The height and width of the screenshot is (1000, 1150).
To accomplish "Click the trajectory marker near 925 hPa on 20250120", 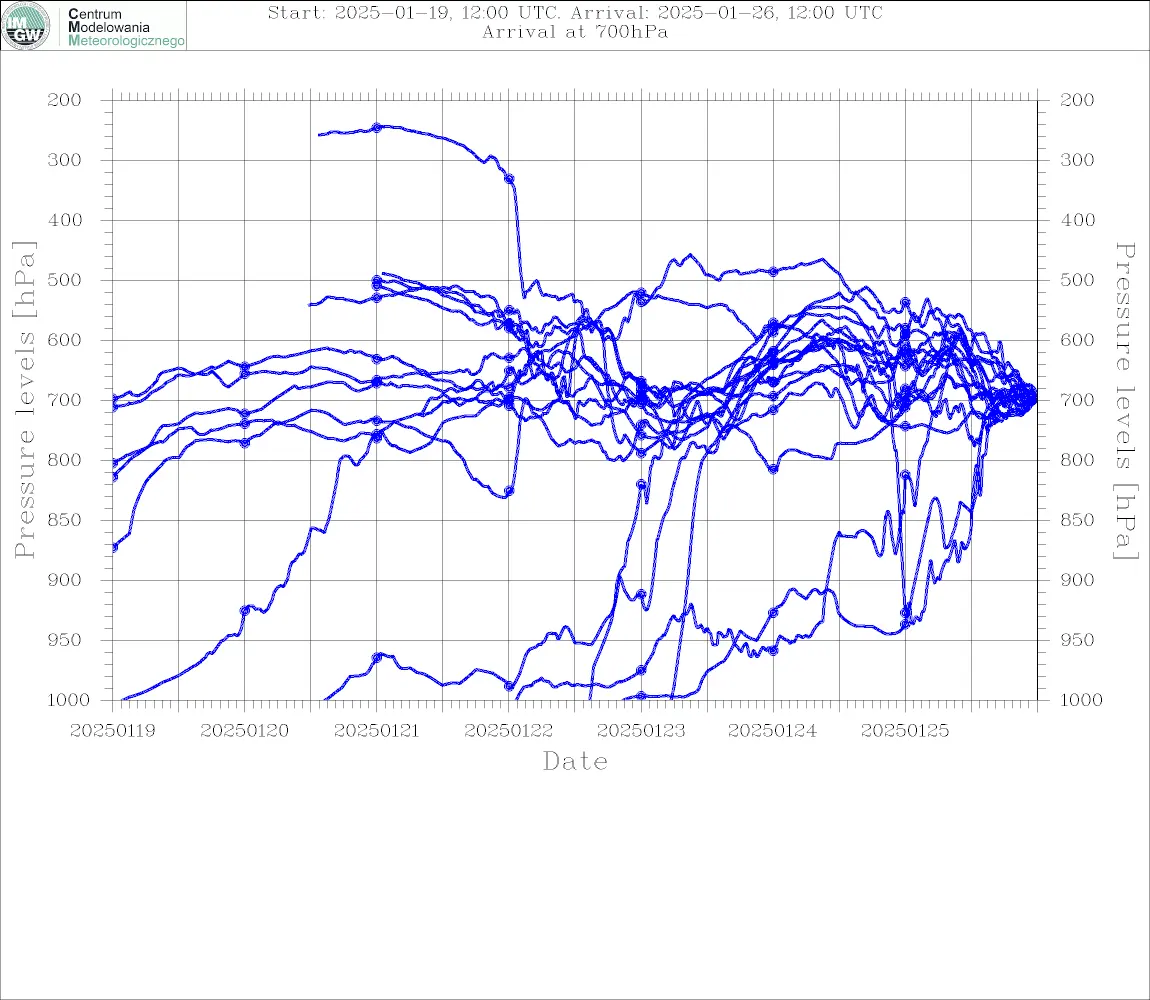I will point(245,610).
